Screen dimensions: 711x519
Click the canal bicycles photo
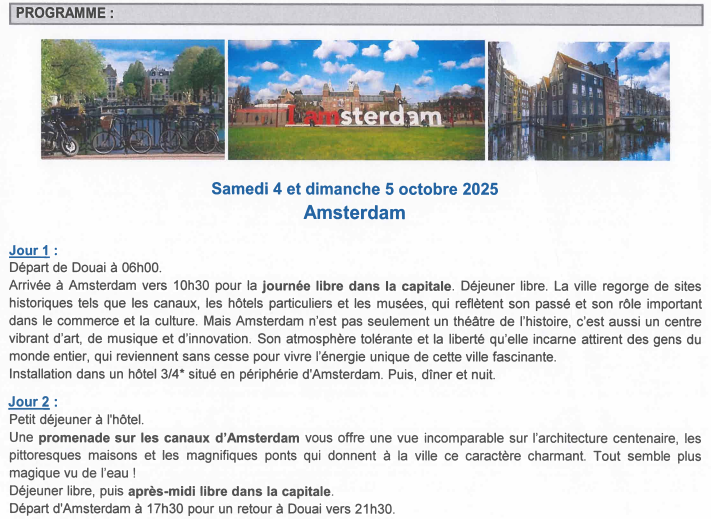pyautogui.click(x=133, y=99)
